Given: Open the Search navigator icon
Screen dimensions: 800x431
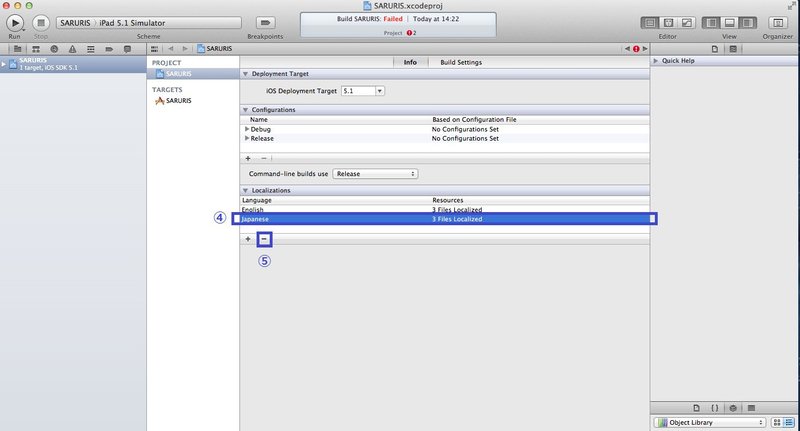Looking at the screenshot, I should [x=54, y=49].
